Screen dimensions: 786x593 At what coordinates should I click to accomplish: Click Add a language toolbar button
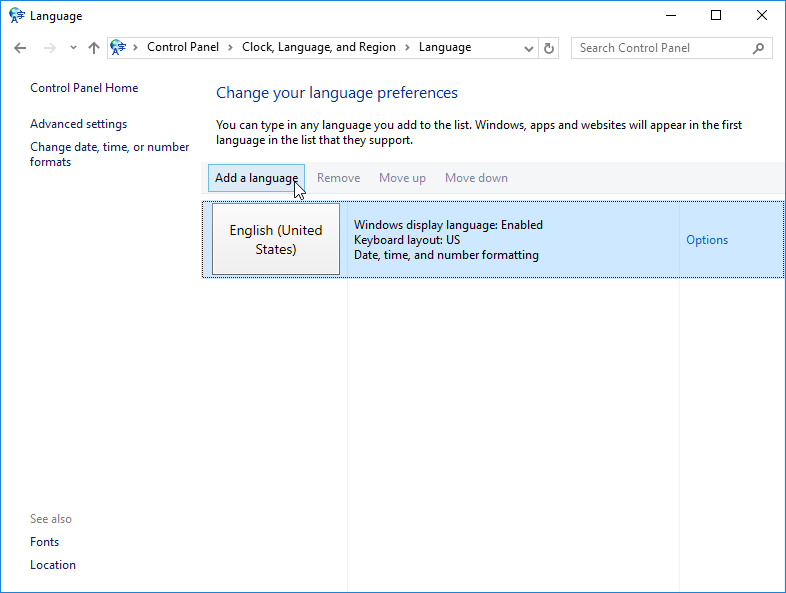[256, 178]
